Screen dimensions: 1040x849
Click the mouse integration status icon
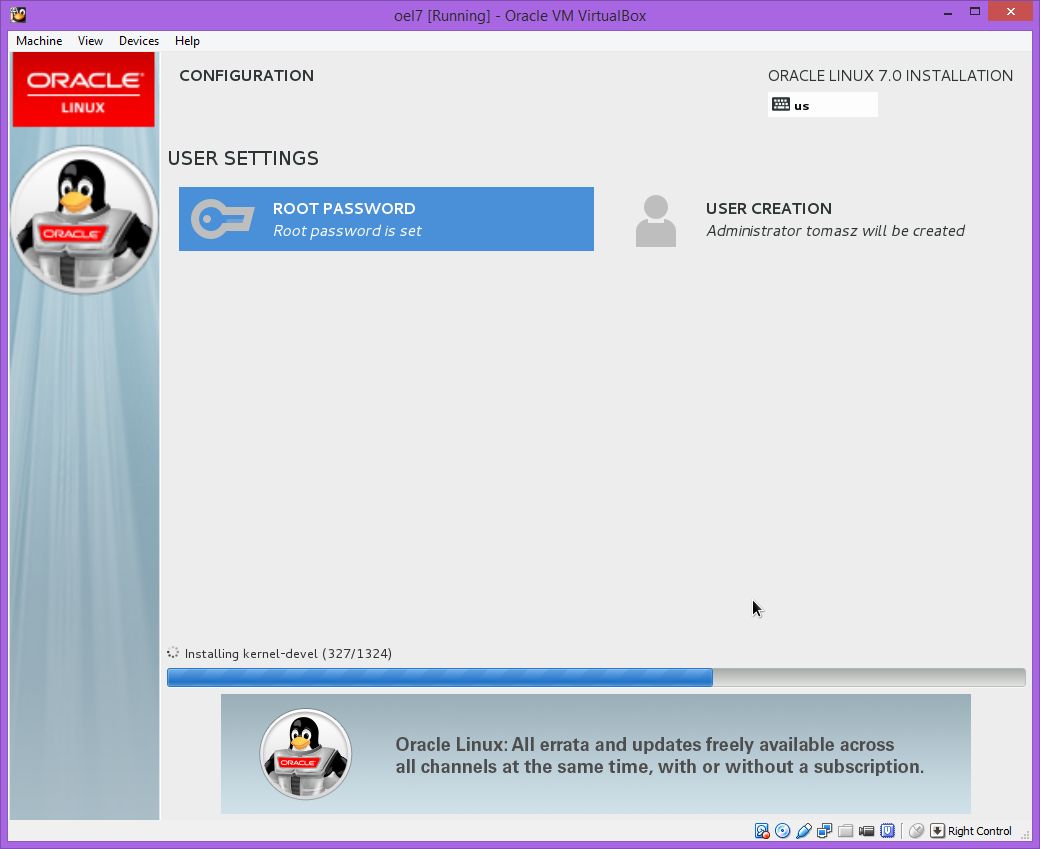917,830
